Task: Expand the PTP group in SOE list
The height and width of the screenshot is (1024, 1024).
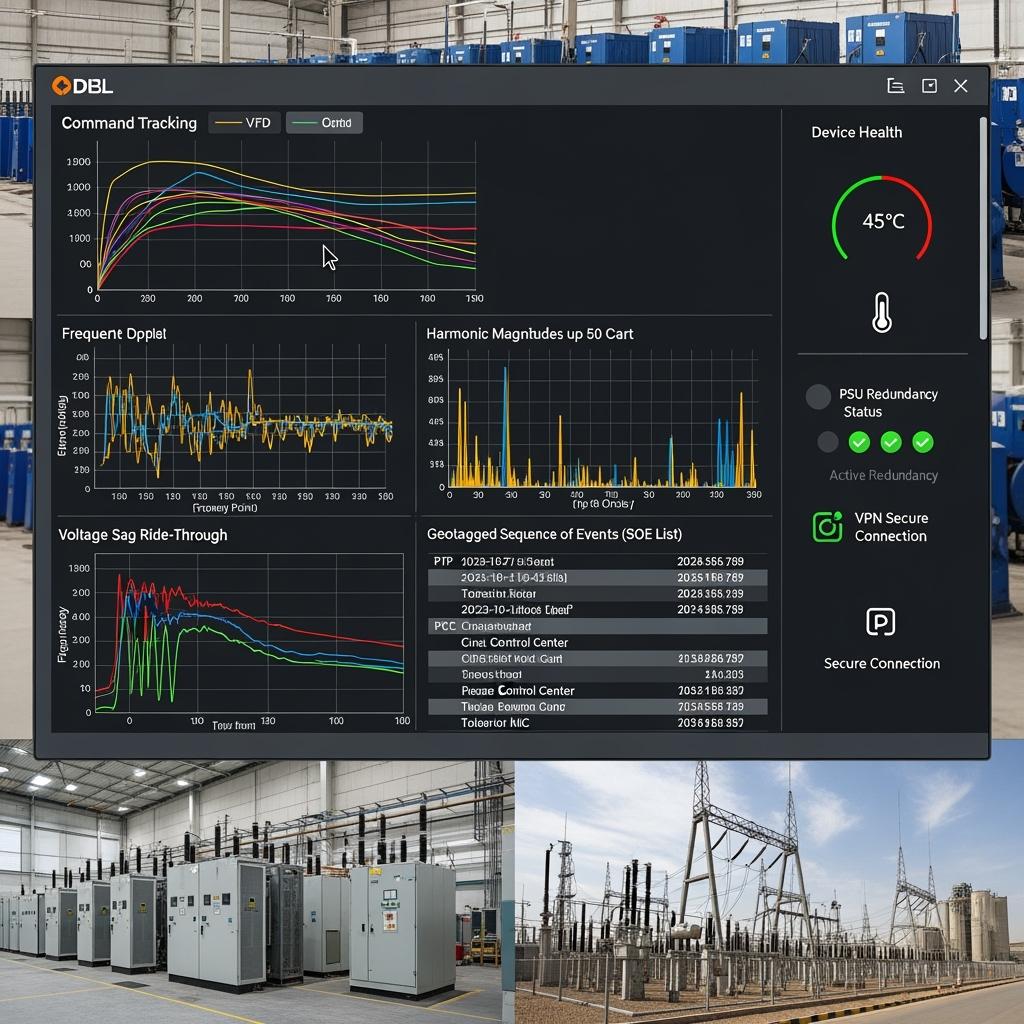Action: 443,562
